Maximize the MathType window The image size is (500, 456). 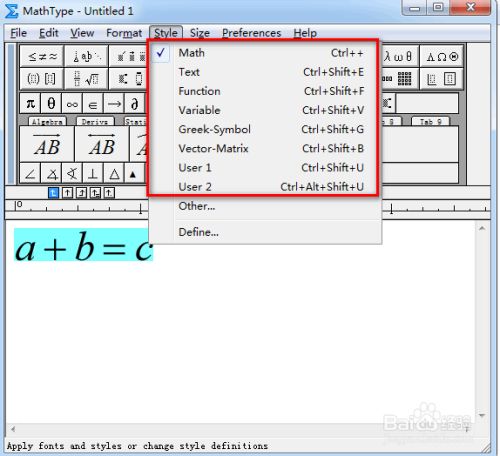438,7
